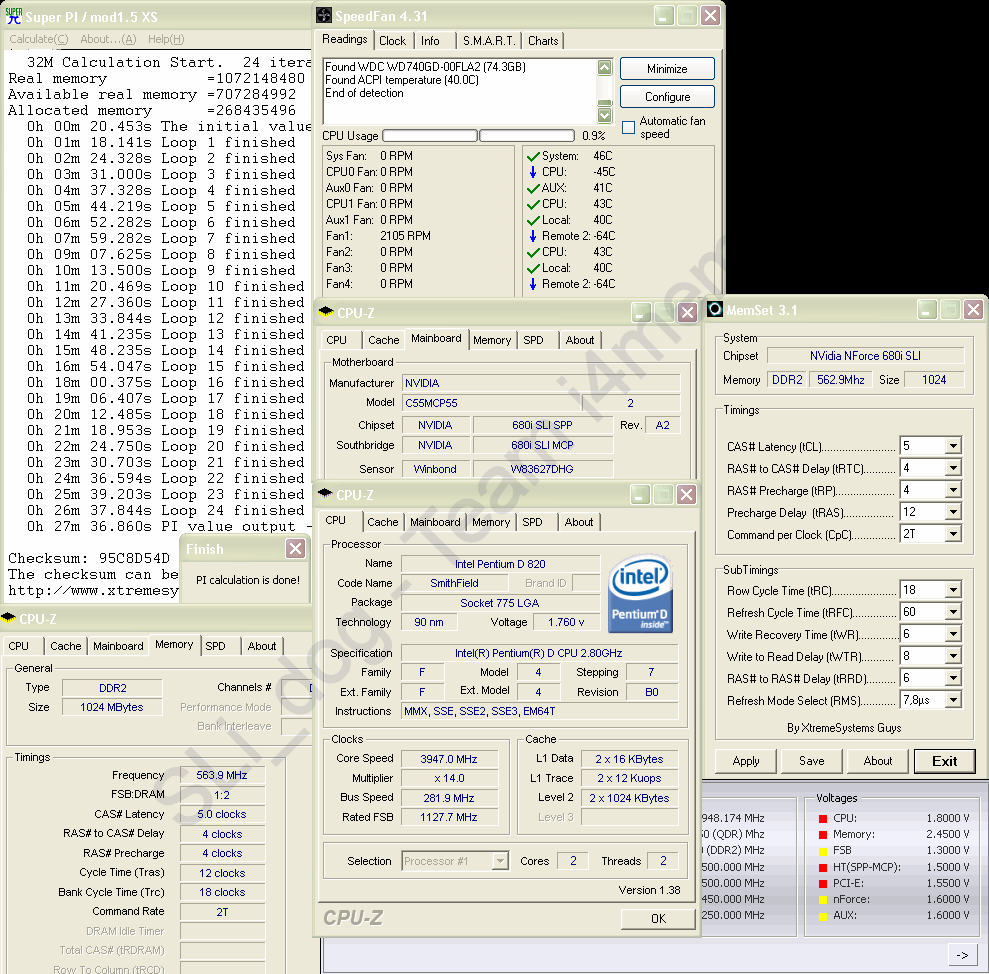Viewport: 989px width, 974px height.
Task: Open the Write Recovery Time (tWR) dropdown
Action: pos(953,634)
